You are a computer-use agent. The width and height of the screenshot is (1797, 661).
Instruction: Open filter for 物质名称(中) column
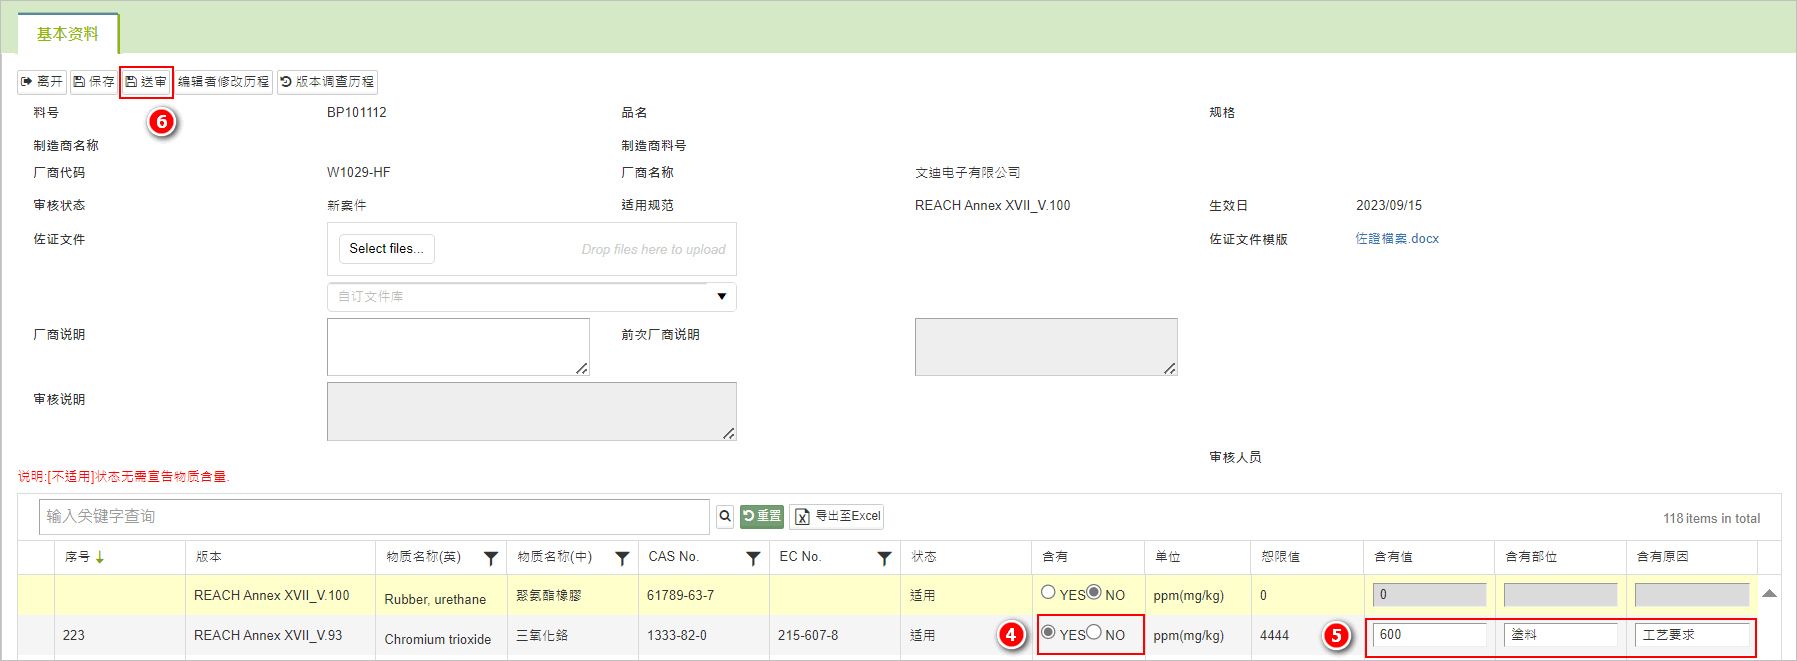(x=622, y=558)
